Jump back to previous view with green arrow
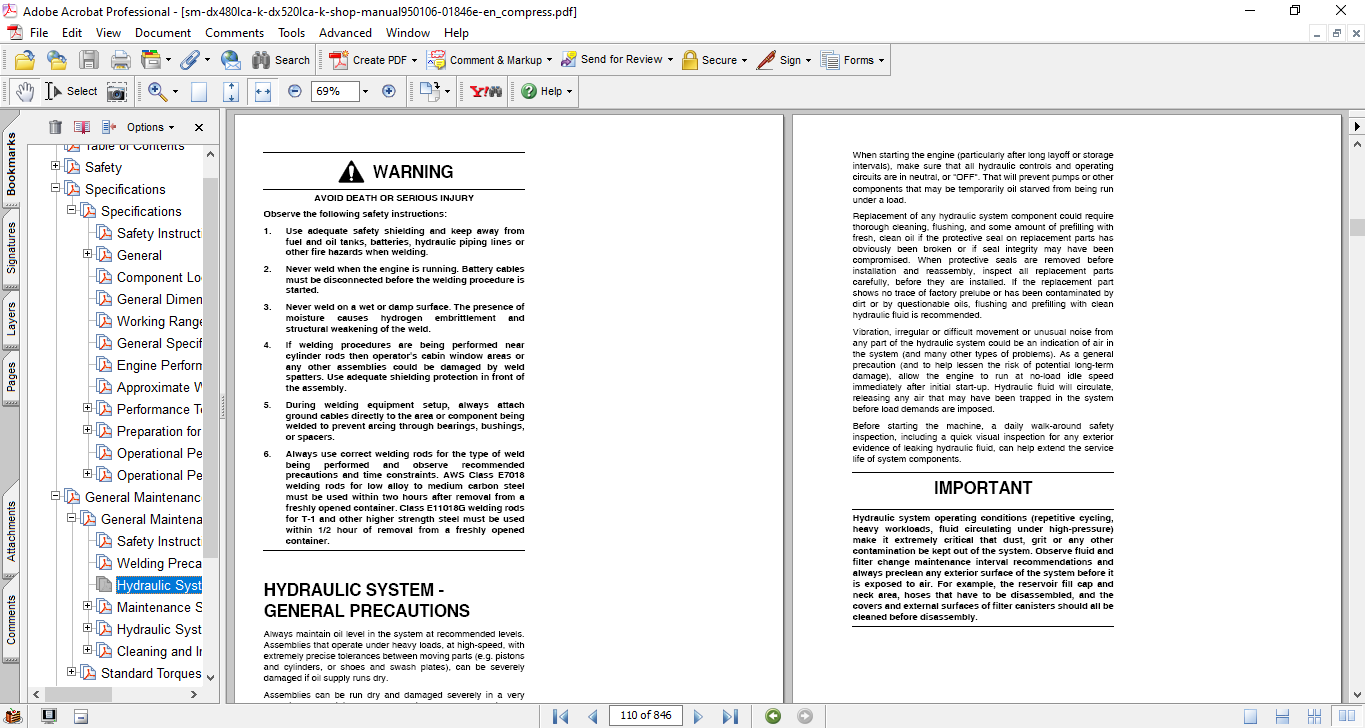The height and width of the screenshot is (728, 1365). (x=772, y=716)
